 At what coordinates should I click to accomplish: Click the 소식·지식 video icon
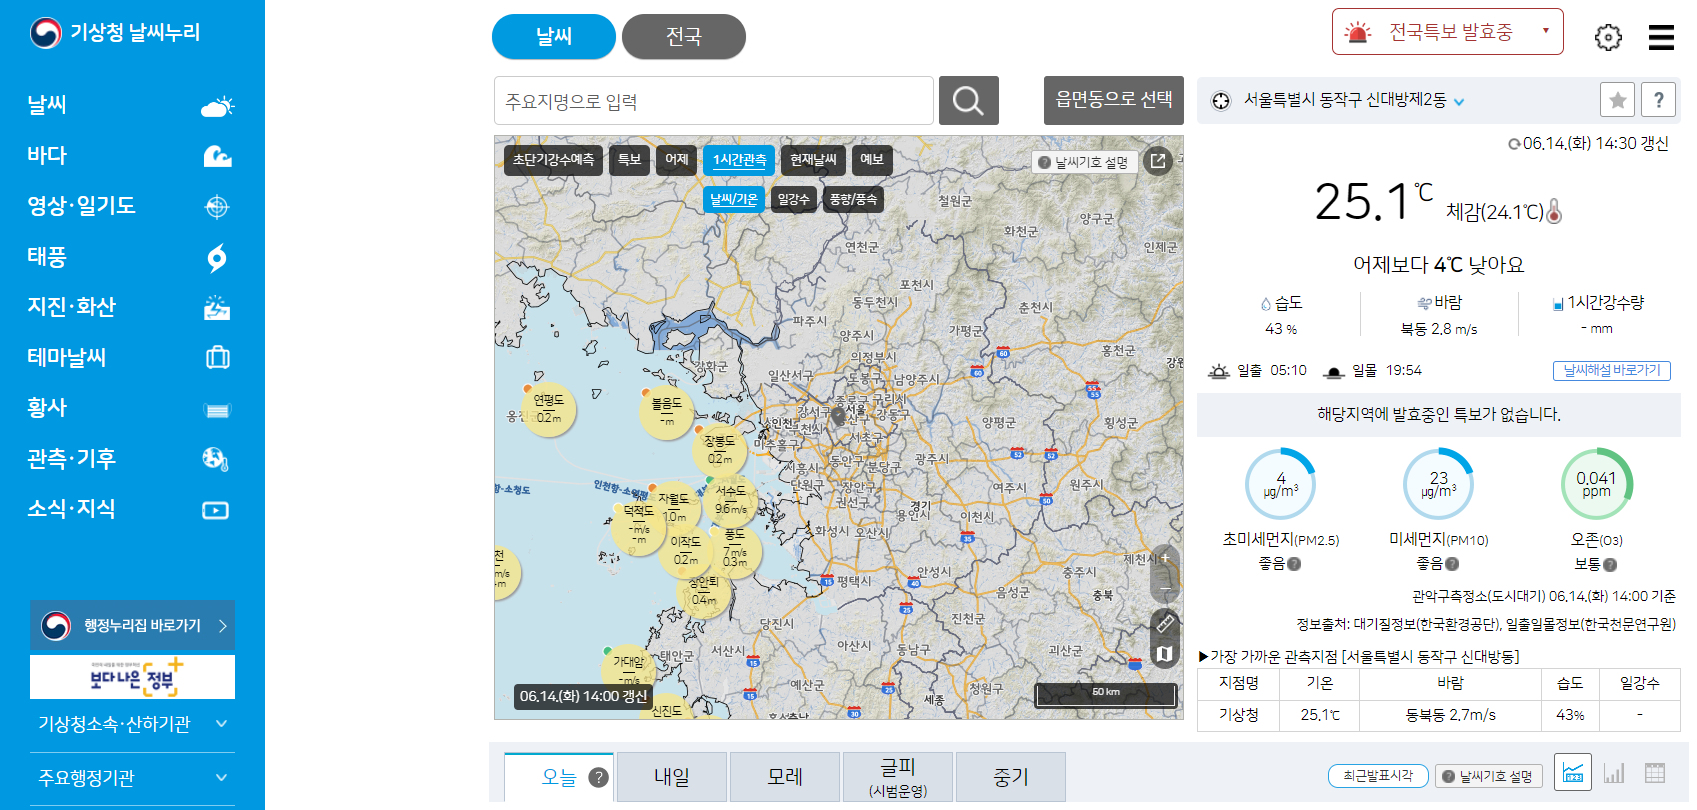[216, 510]
